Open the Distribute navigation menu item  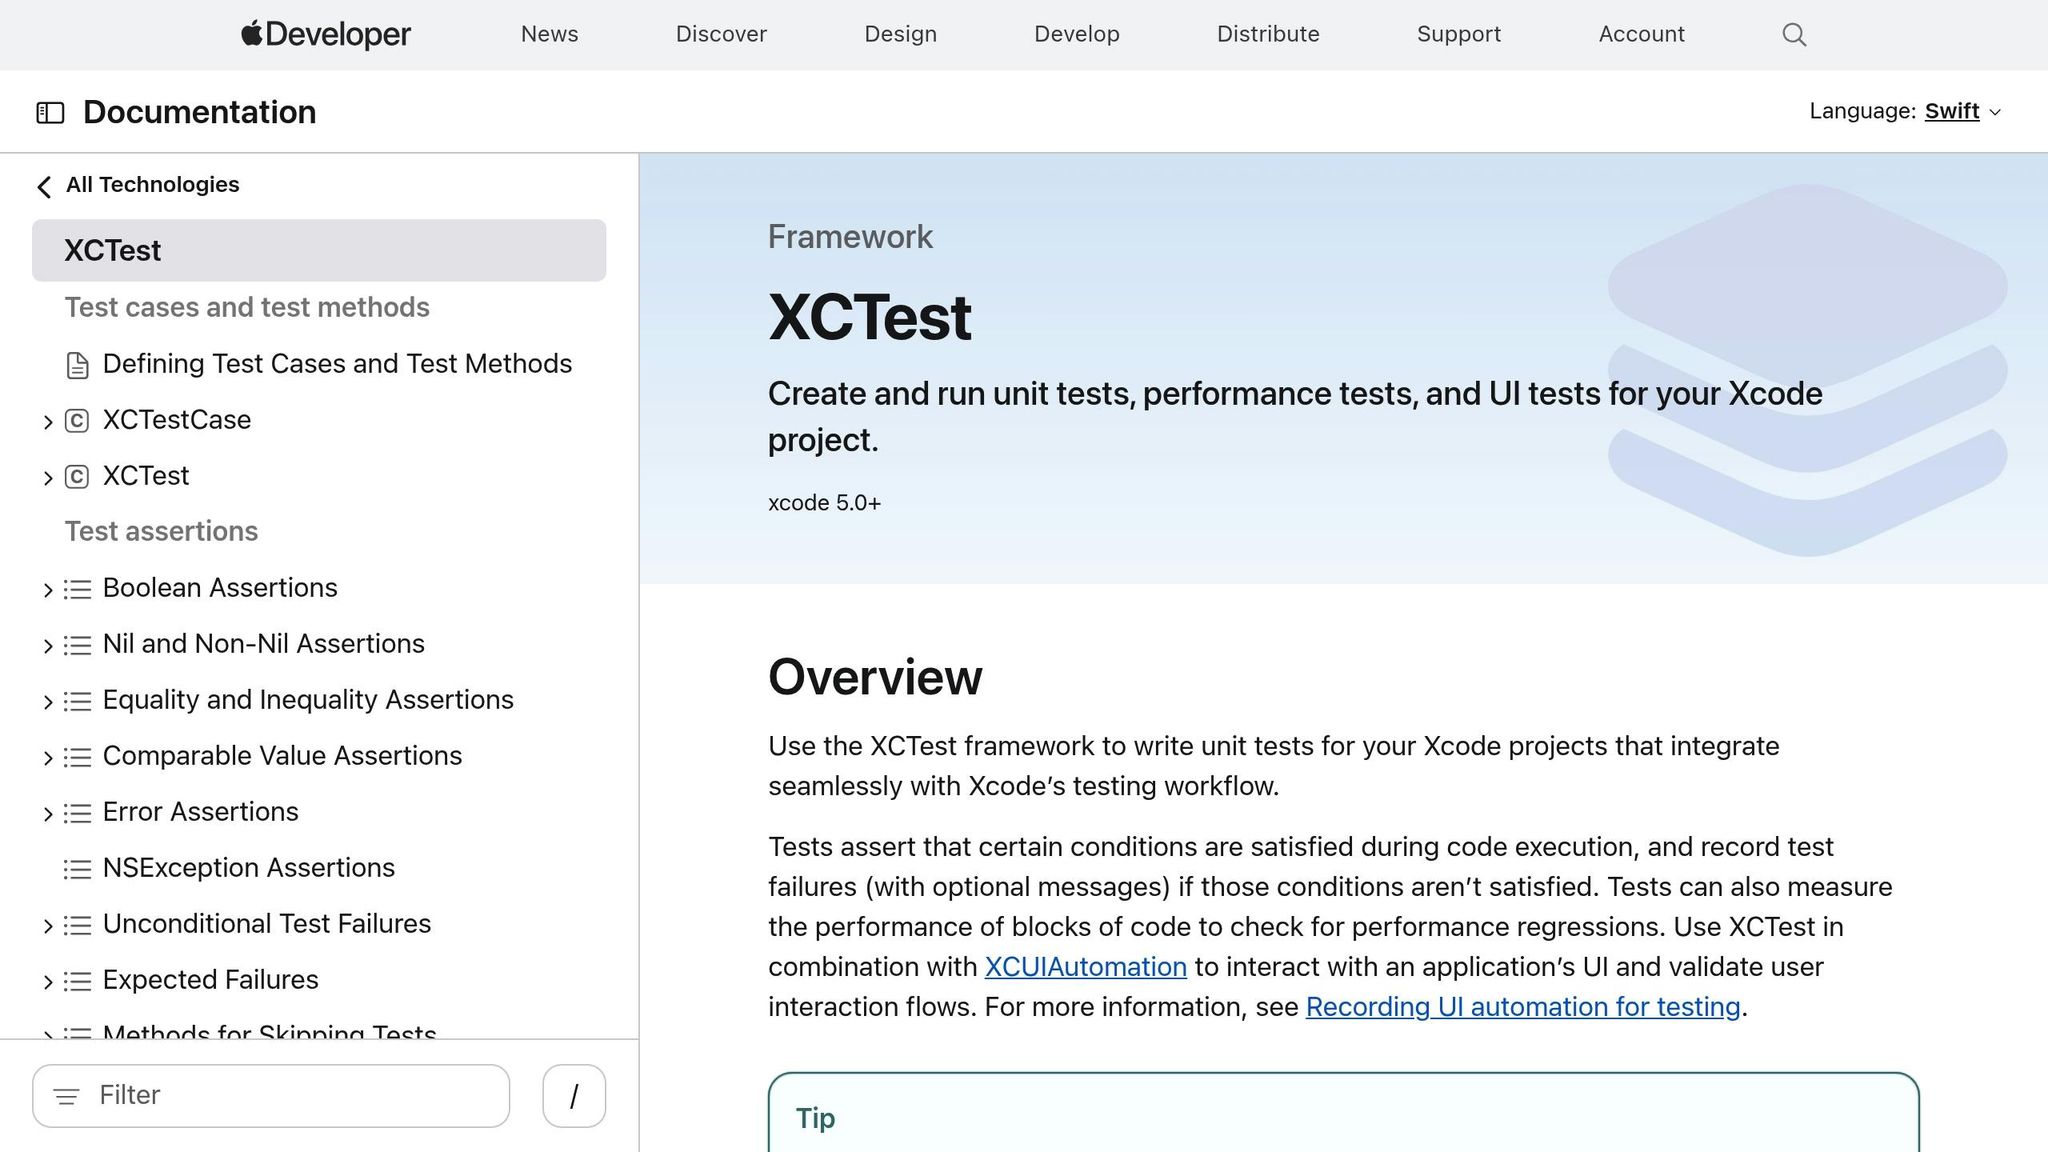point(1267,35)
